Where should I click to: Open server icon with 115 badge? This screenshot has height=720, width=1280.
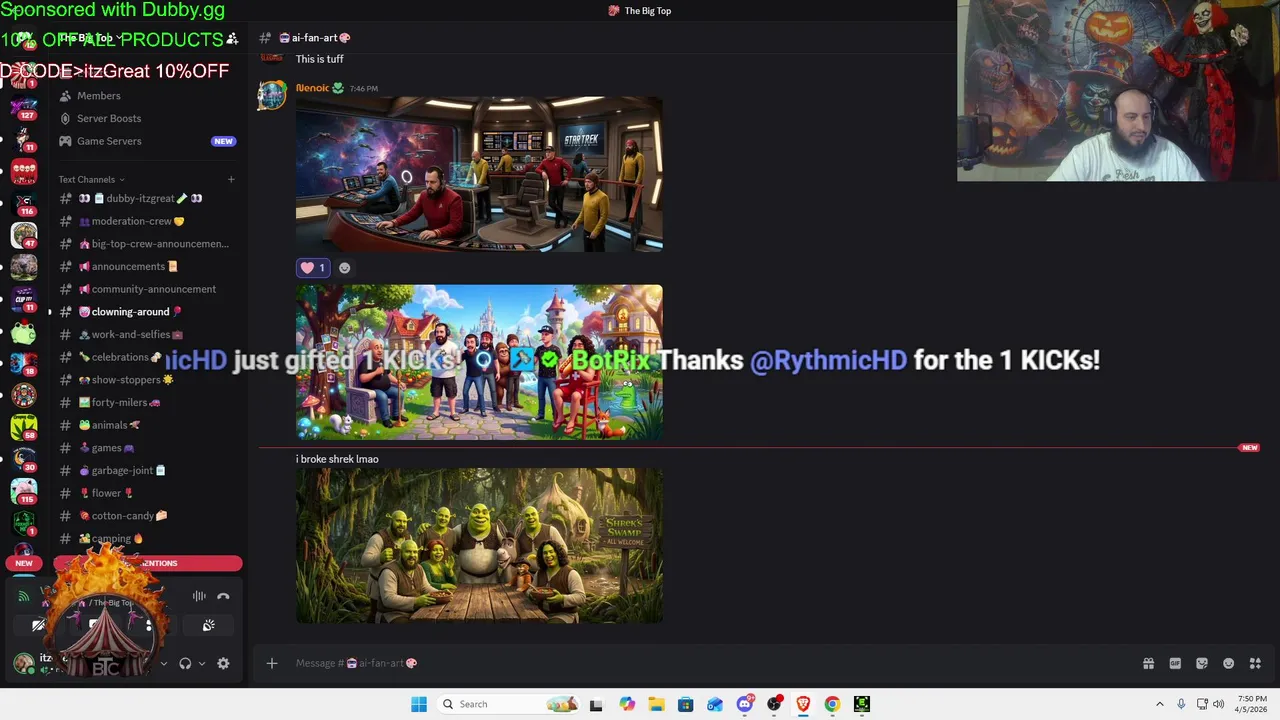24,490
